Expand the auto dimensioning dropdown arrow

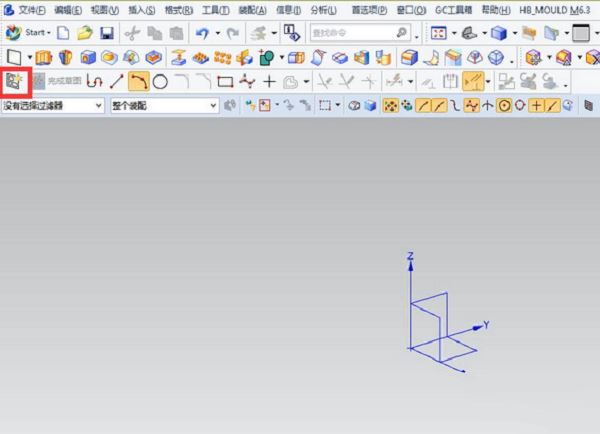click(x=488, y=81)
